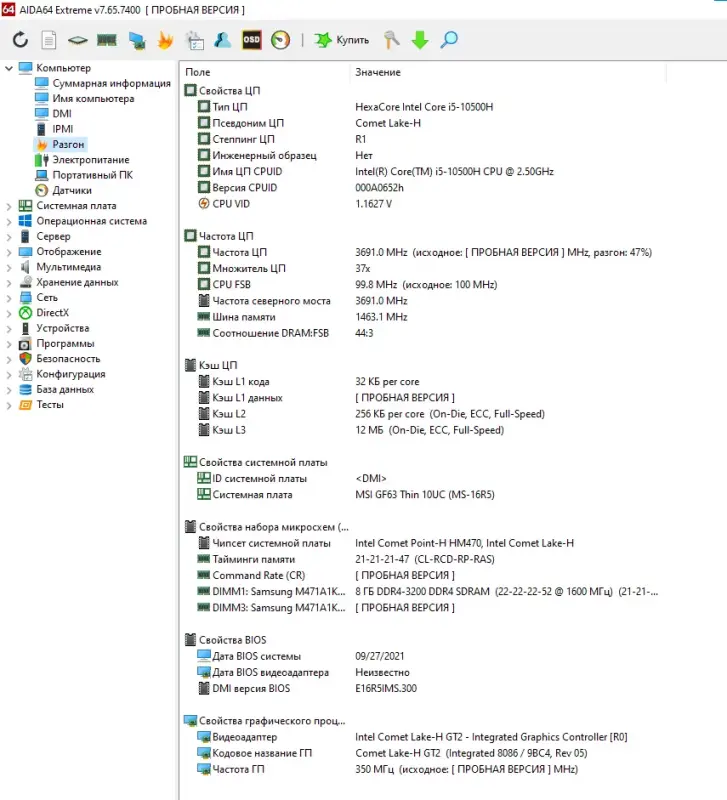Click the Конфигурация tree icon
This screenshot has height=800, width=727.
(25, 374)
